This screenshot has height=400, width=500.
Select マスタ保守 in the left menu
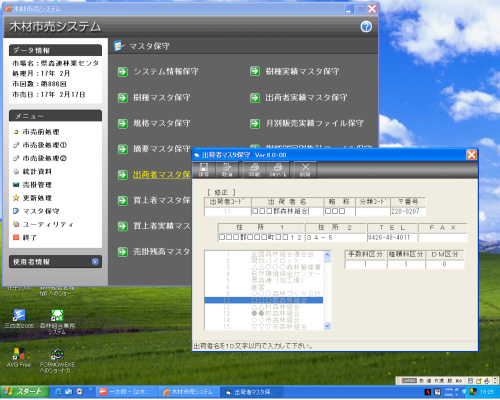click(x=41, y=211)
